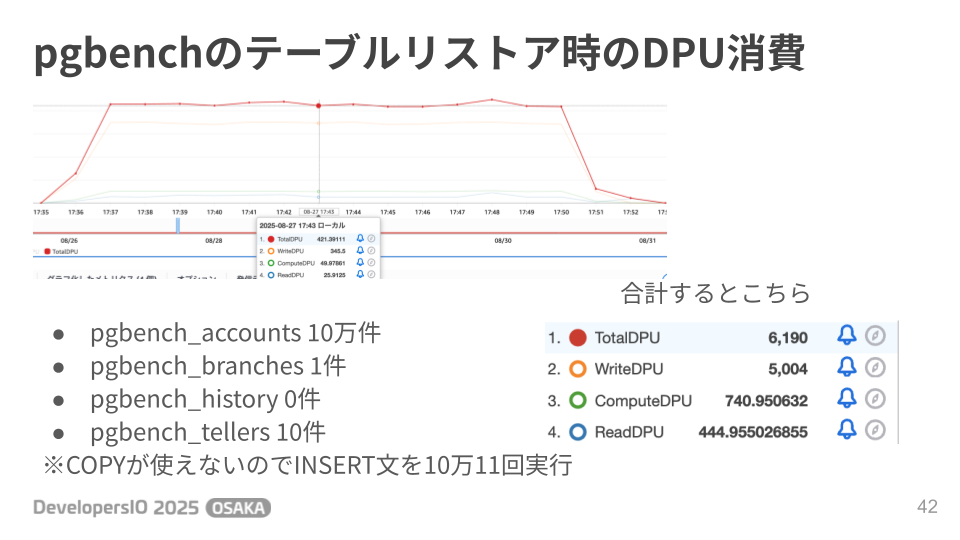Click the tooltip value 49.97861

pyautogui.click(x=333, y=263)
